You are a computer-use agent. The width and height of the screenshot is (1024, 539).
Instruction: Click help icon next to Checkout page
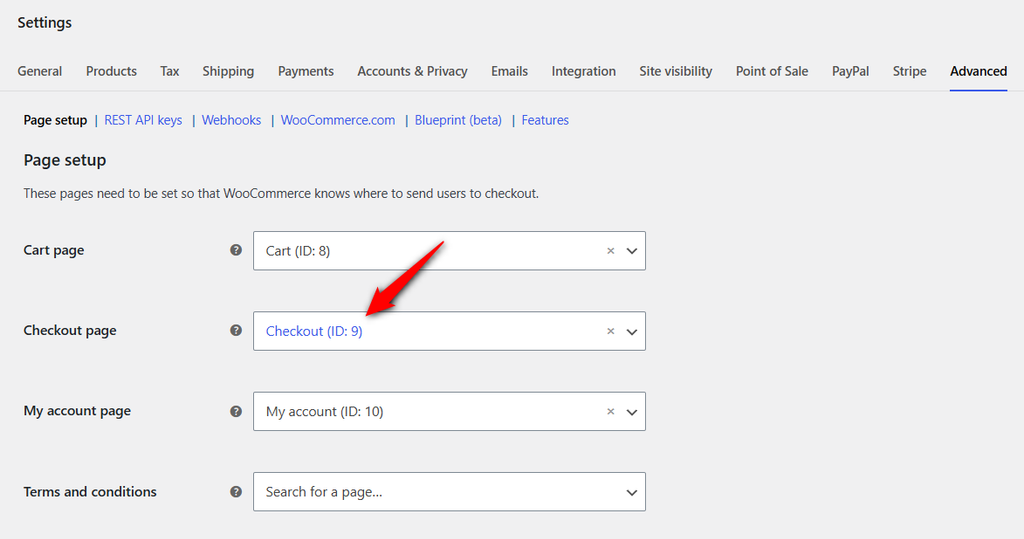pos(236,331)
